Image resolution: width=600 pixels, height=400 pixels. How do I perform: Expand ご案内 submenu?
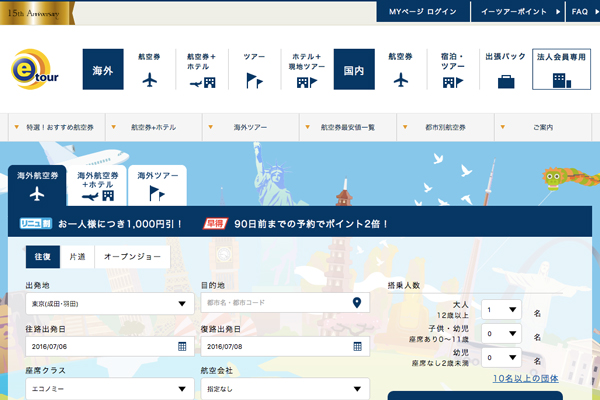click(x=543, y=127)
